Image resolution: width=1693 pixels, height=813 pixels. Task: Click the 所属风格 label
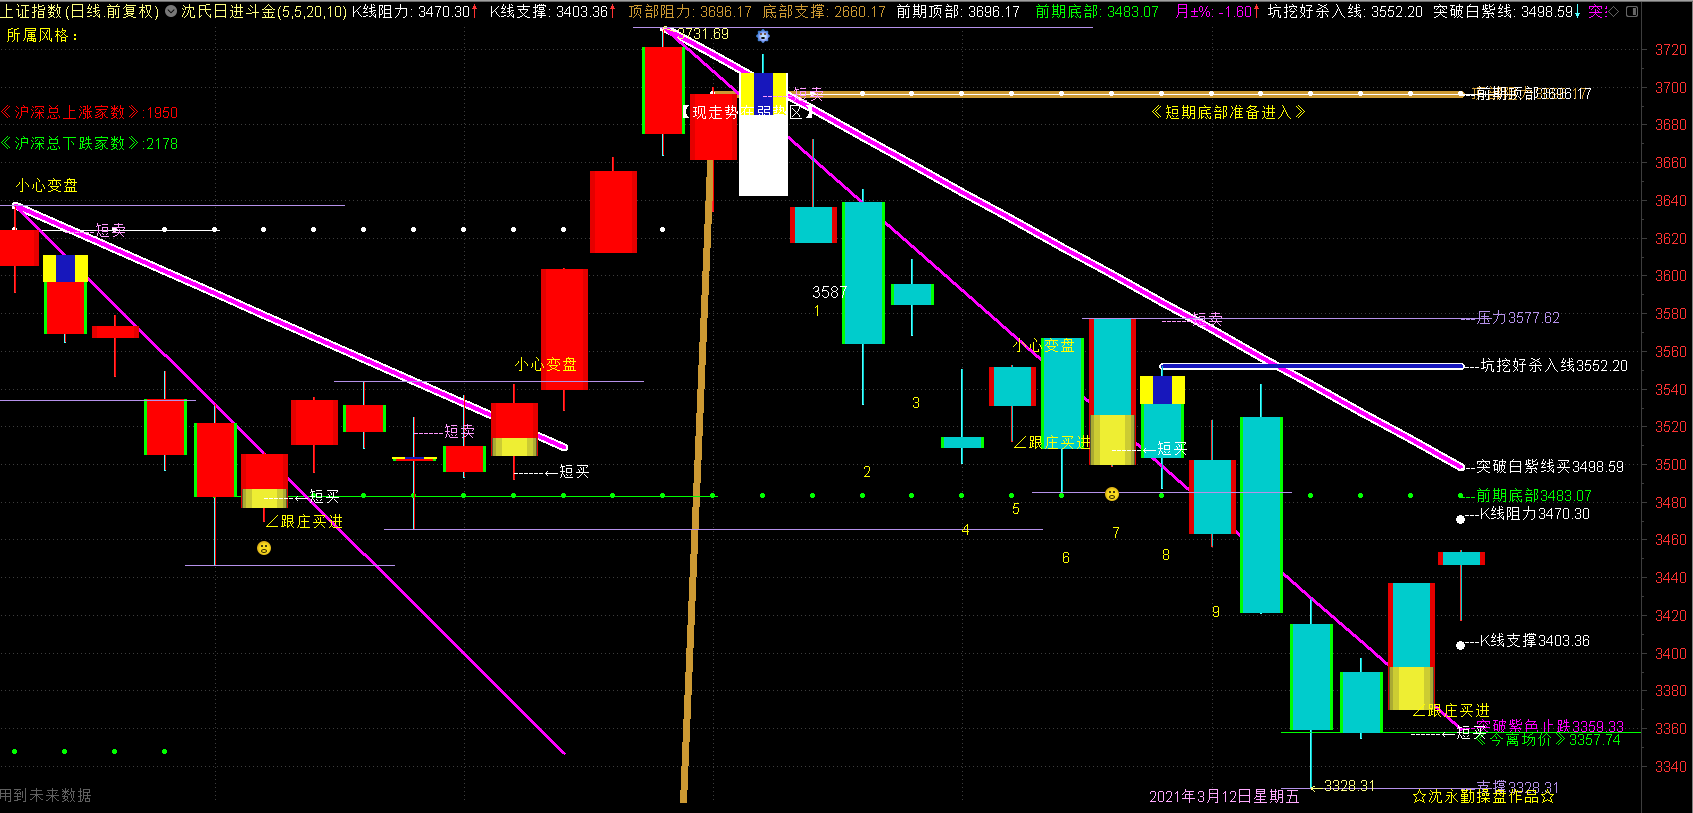[42, 35]
